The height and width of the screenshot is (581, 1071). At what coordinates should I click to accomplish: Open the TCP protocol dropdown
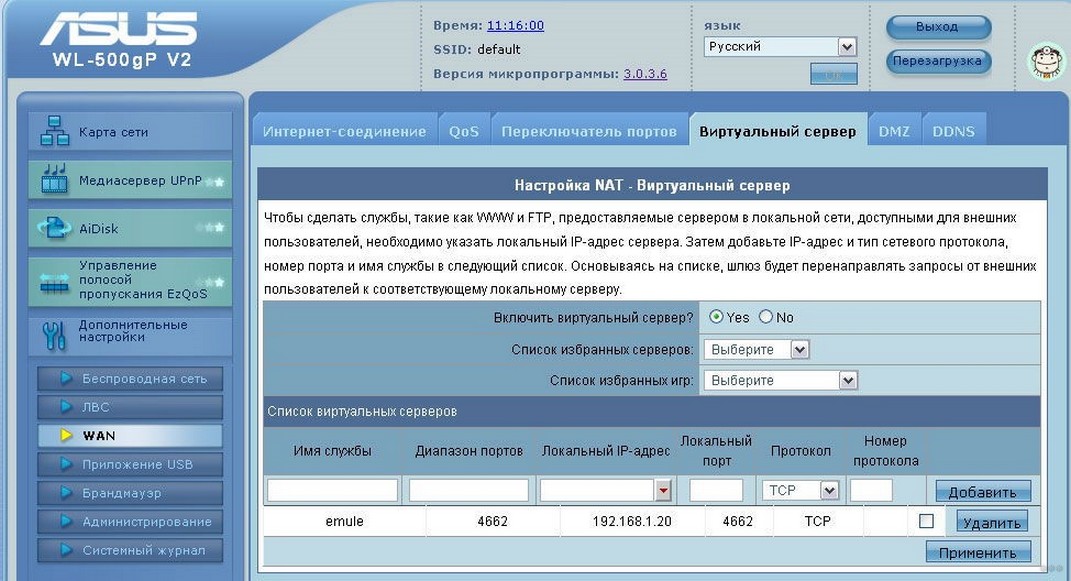point(800,490)
